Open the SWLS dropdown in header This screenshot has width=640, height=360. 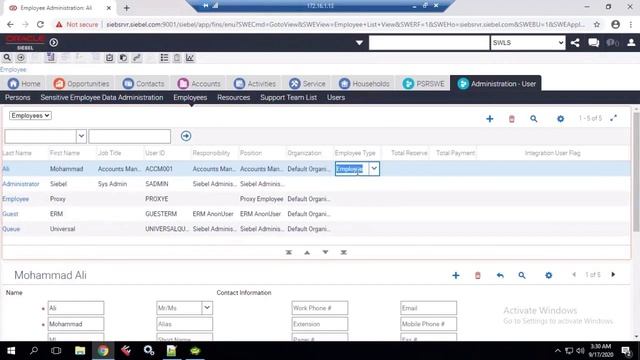tap(528, 42)
